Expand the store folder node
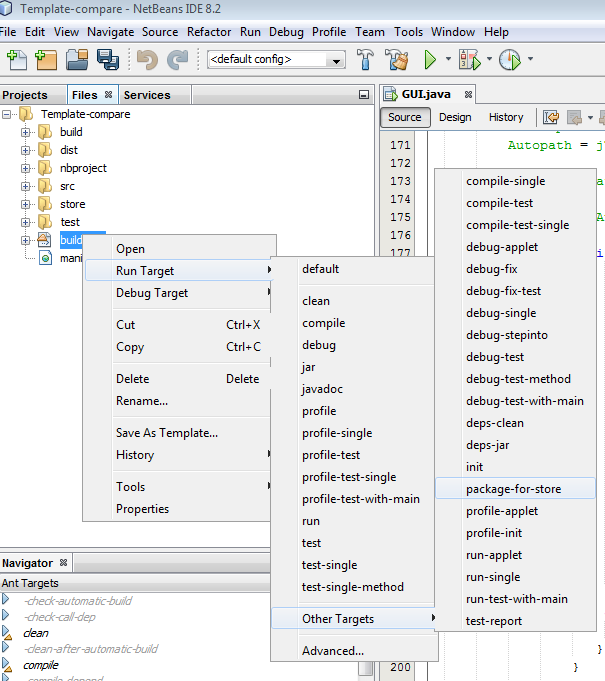This screenshot has width=605, height=681. pos(26,205)
